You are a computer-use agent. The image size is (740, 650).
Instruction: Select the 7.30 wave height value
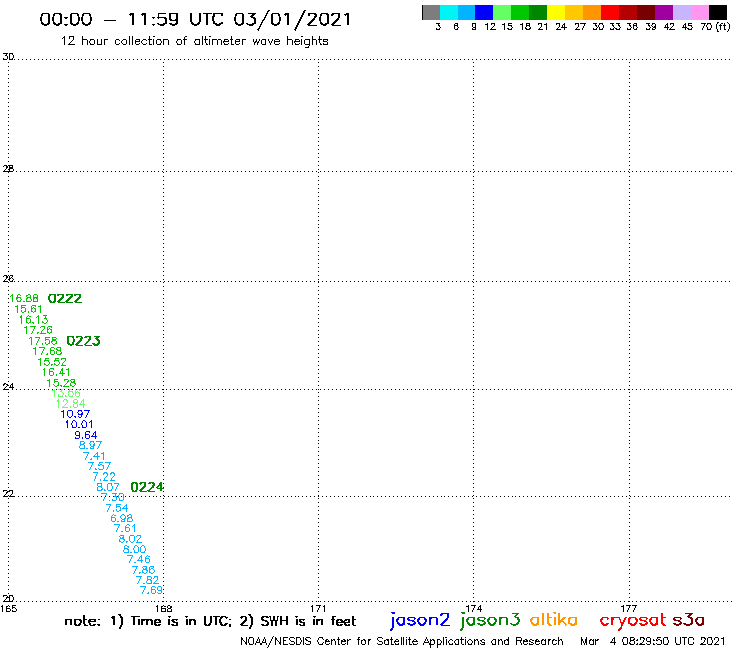[113, 497]
